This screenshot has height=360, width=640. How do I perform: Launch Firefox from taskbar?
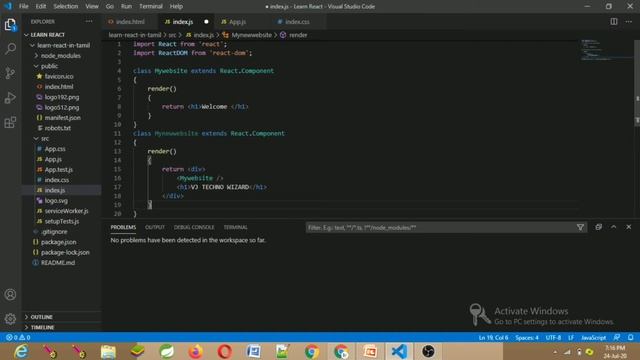point(196,351)
